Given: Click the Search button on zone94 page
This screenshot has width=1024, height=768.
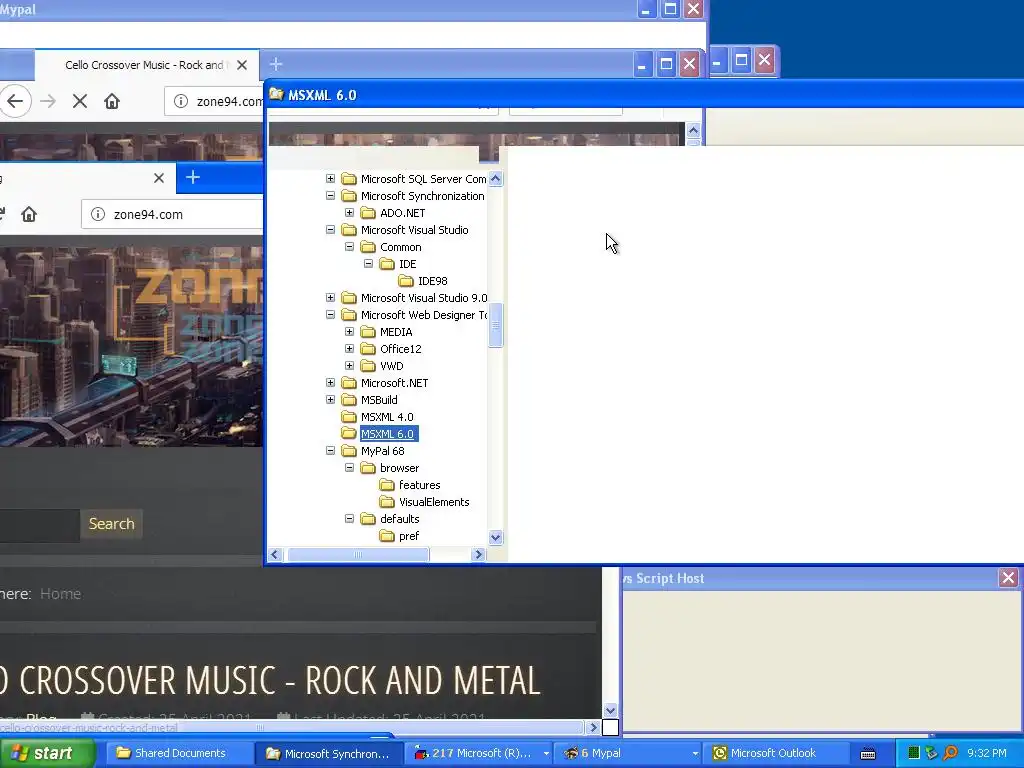Looking at the screenshot, I should [x=112, y=524].
